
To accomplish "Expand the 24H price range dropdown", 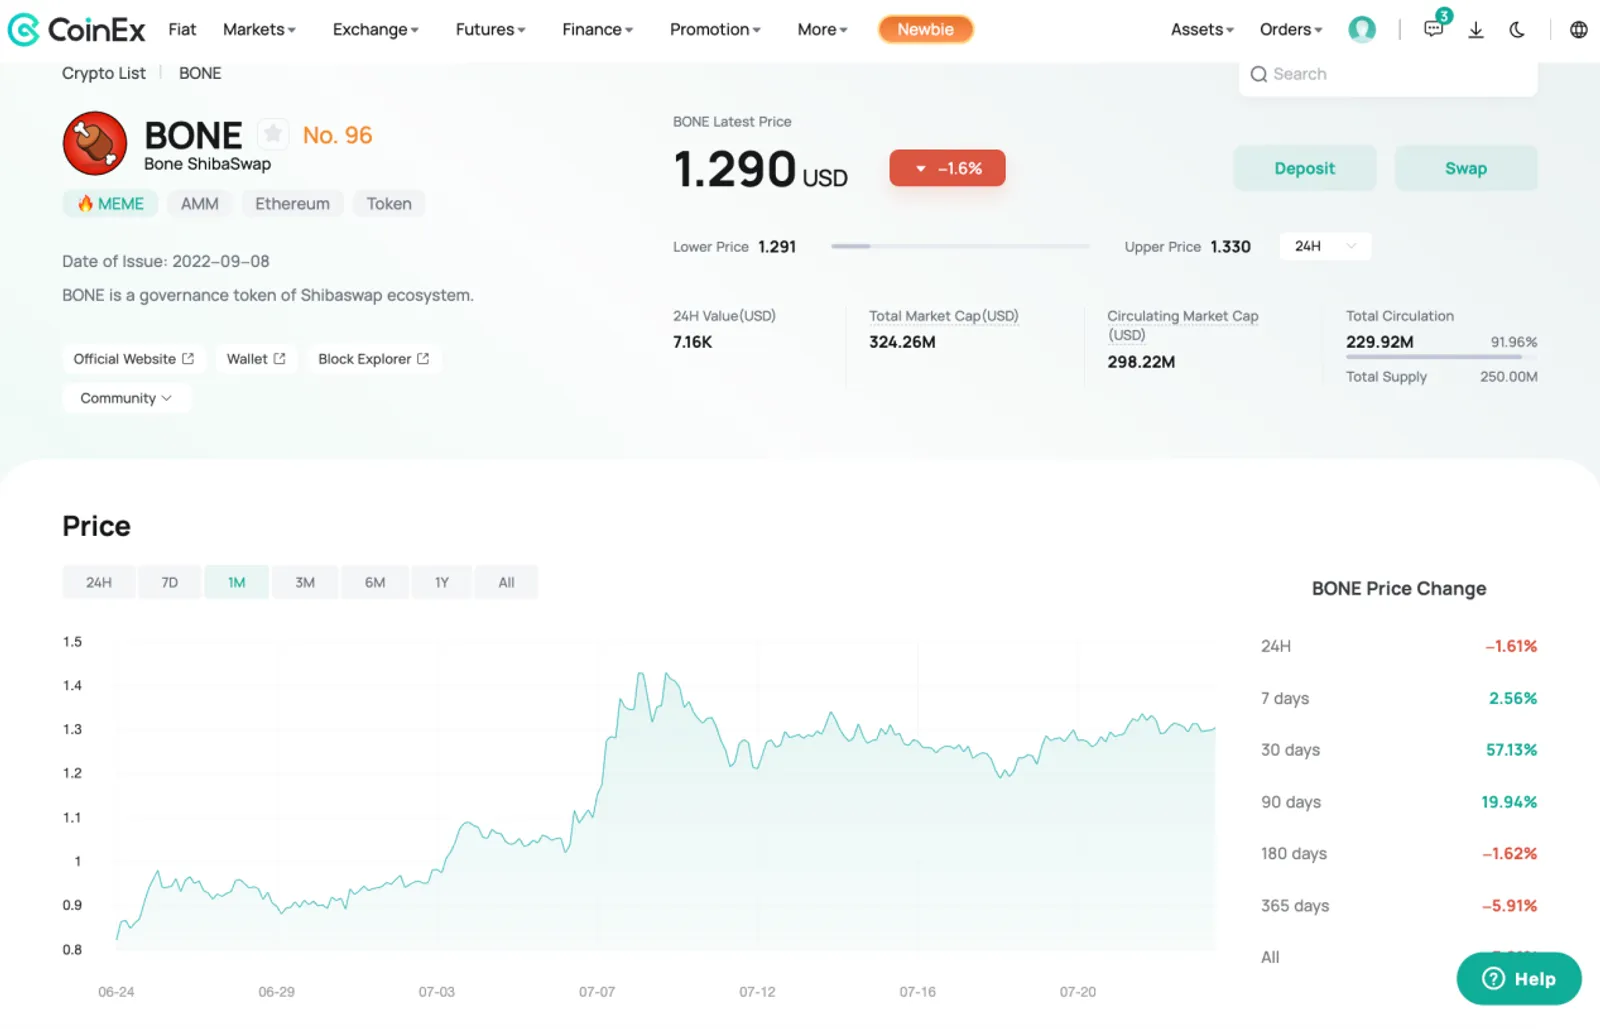I will (1325, 246).
